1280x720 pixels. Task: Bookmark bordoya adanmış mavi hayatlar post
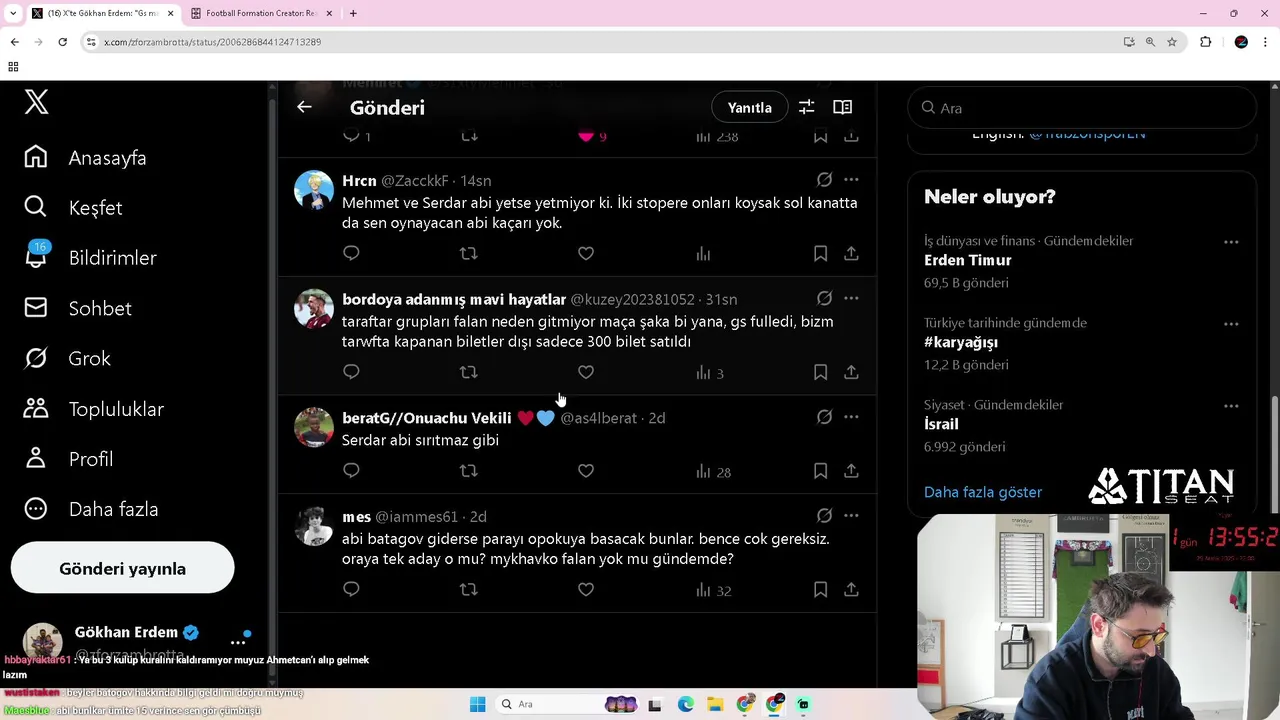point(820,372)
